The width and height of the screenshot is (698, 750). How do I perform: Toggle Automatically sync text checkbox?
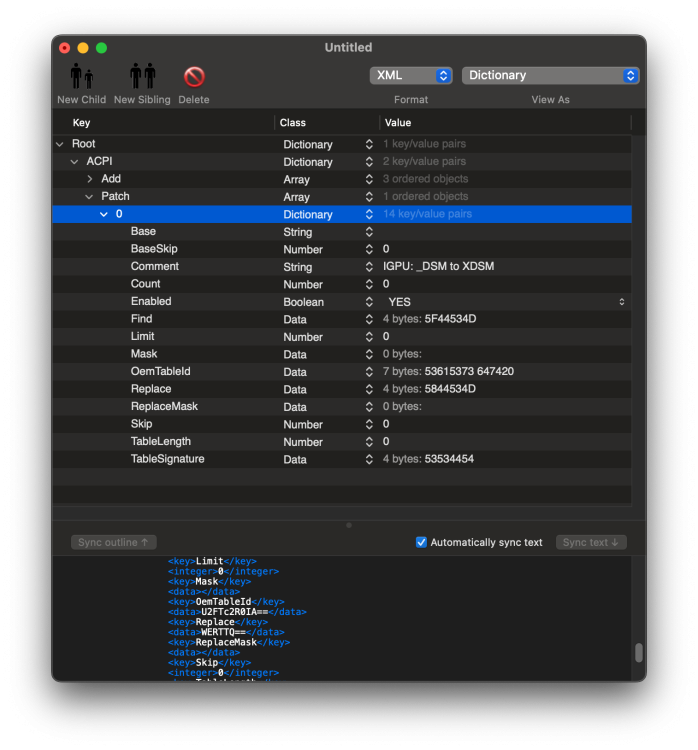(x=421, y=542)
